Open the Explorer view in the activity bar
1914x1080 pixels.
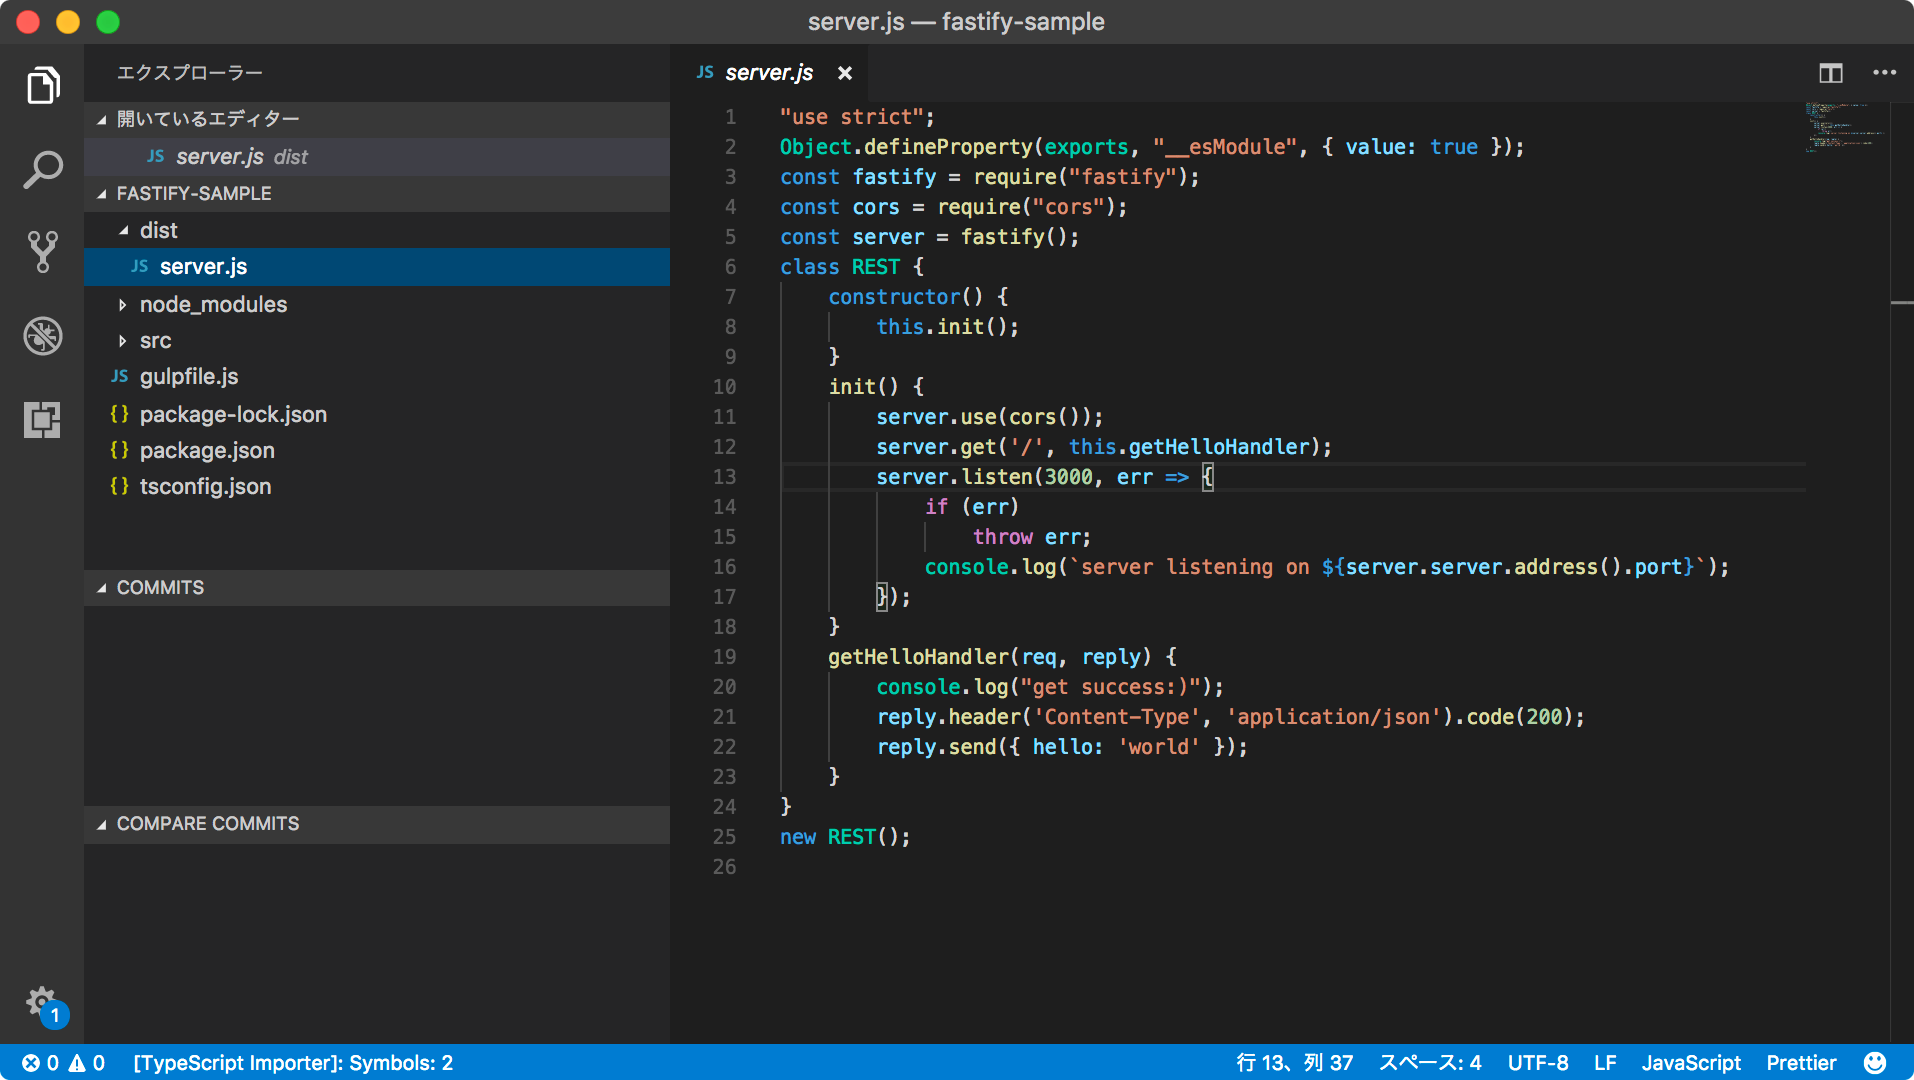click(42, 85)
